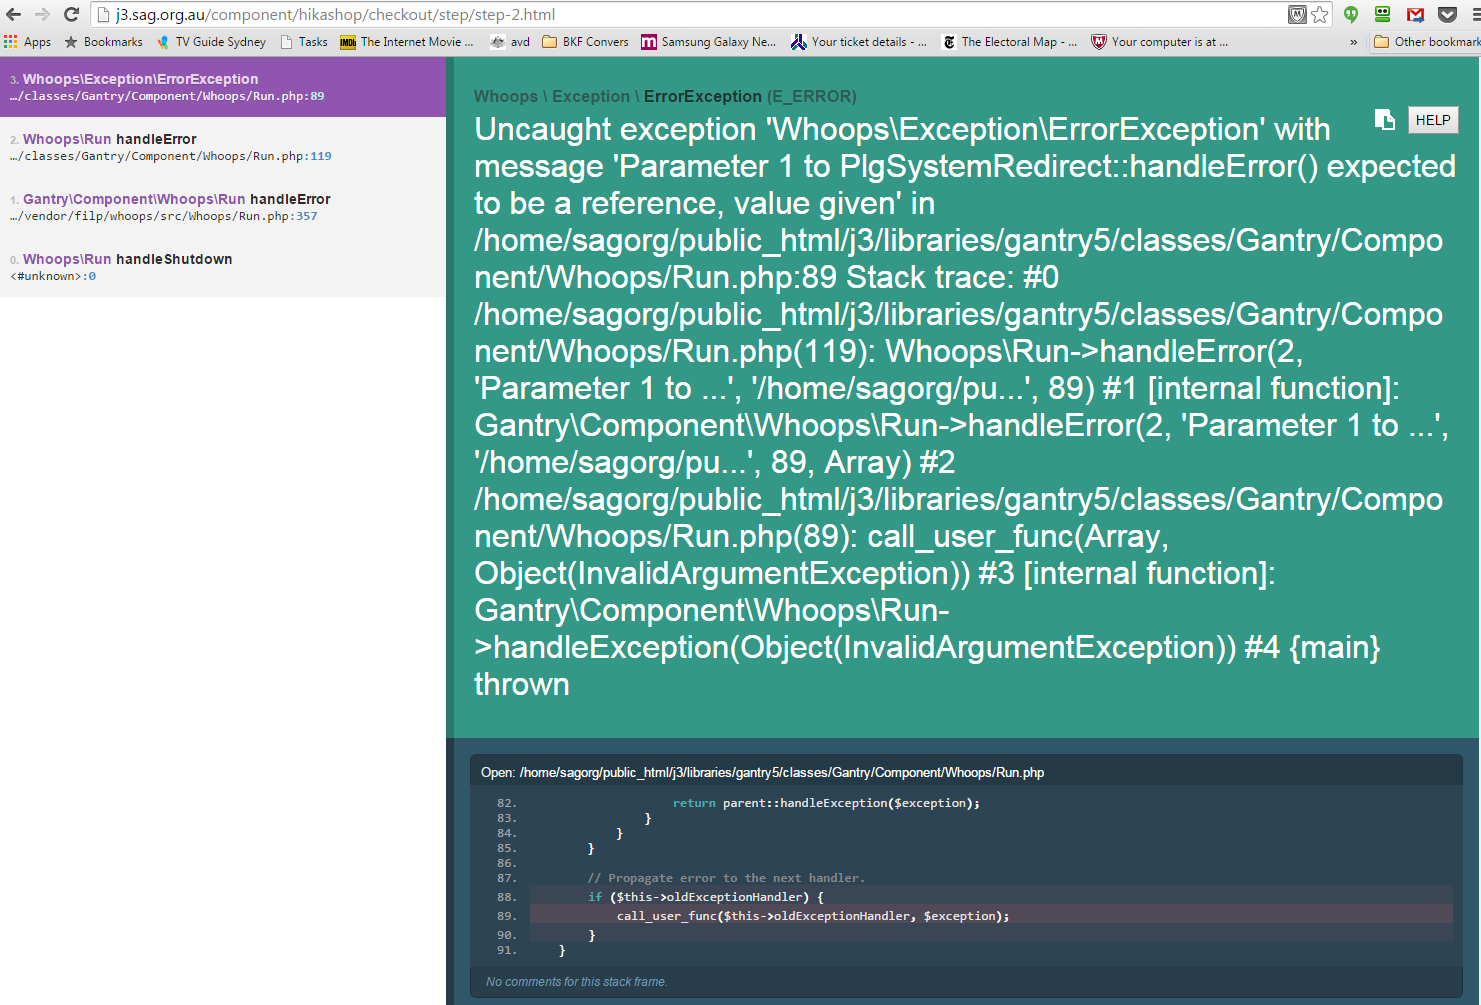Go back using the browser back arrow
This screenshot has width=1481, height=1005.
pos(14,14)
